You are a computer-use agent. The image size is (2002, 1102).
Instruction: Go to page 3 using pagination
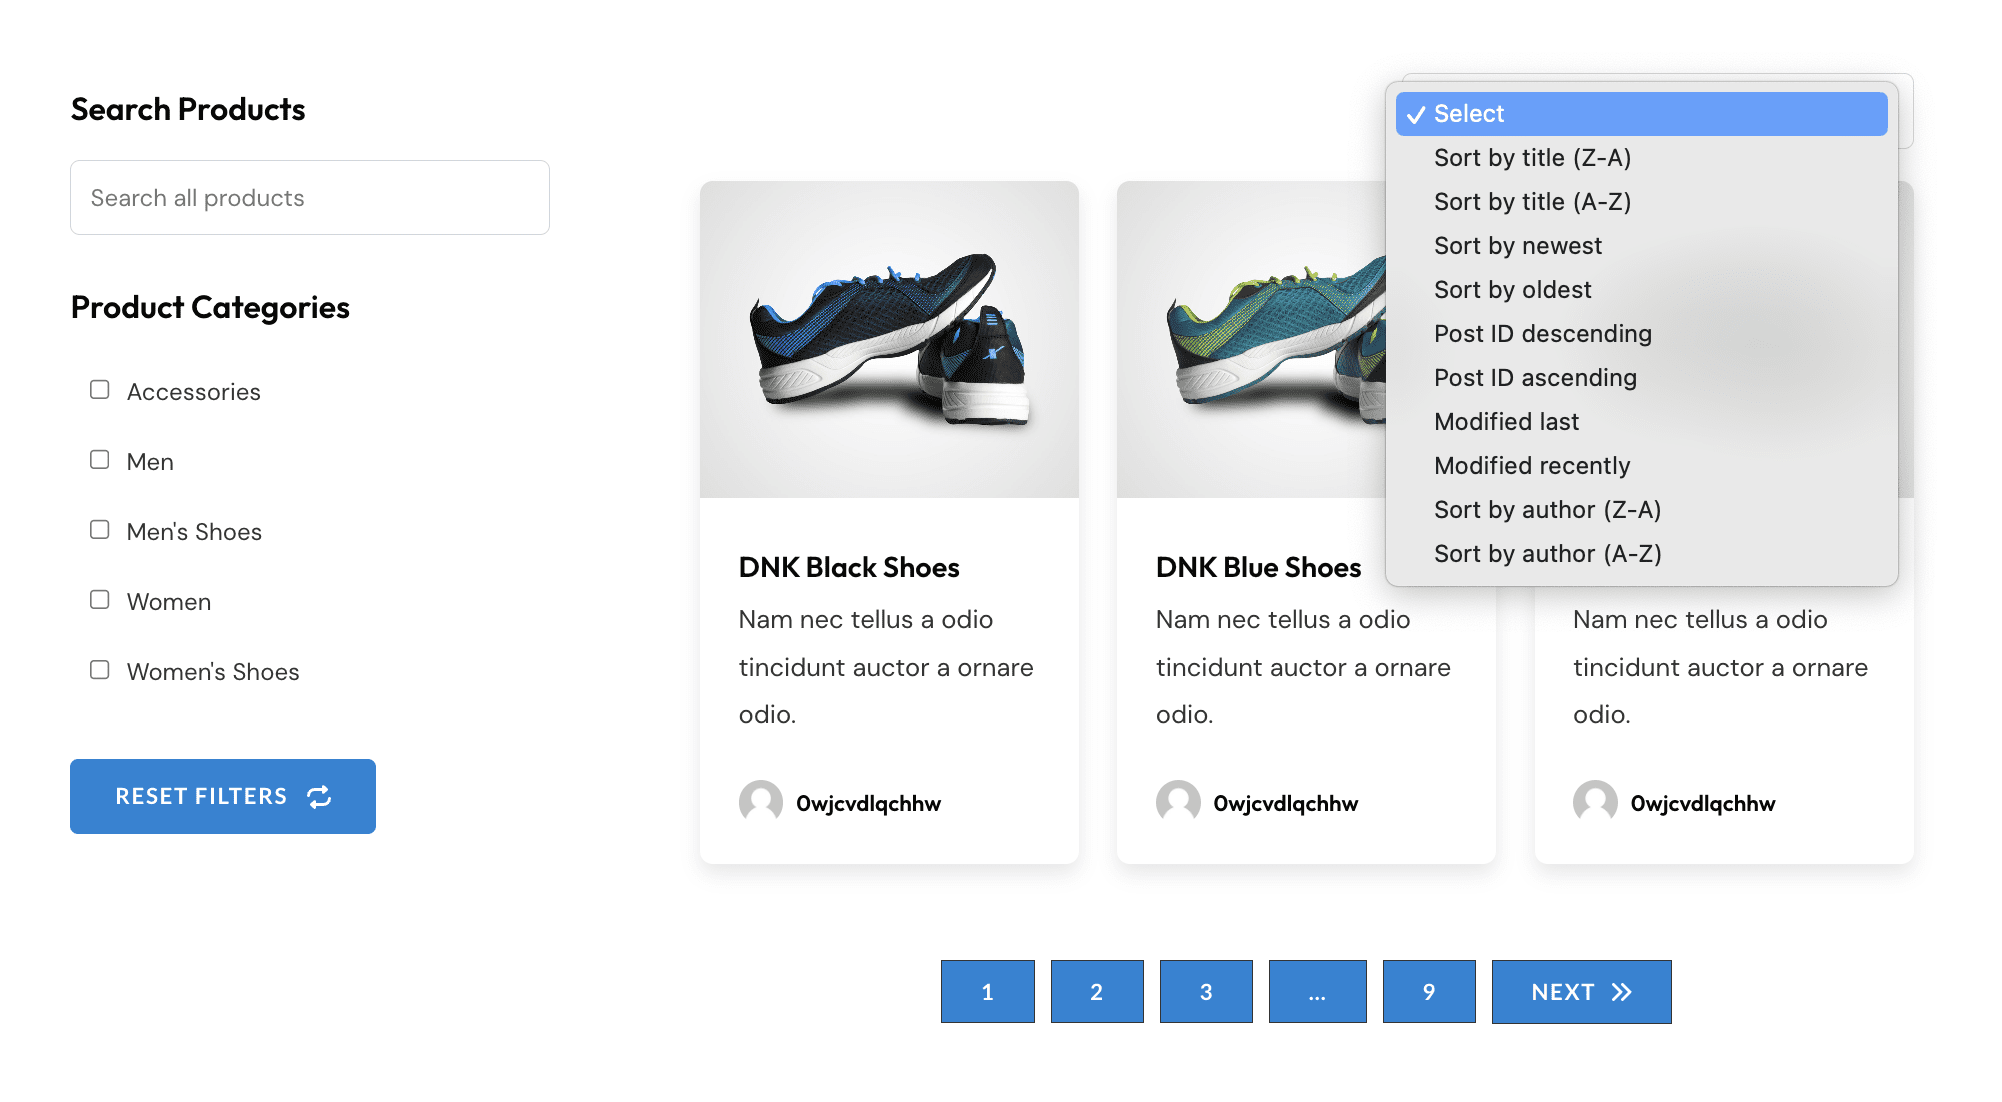click(1205, 992)
